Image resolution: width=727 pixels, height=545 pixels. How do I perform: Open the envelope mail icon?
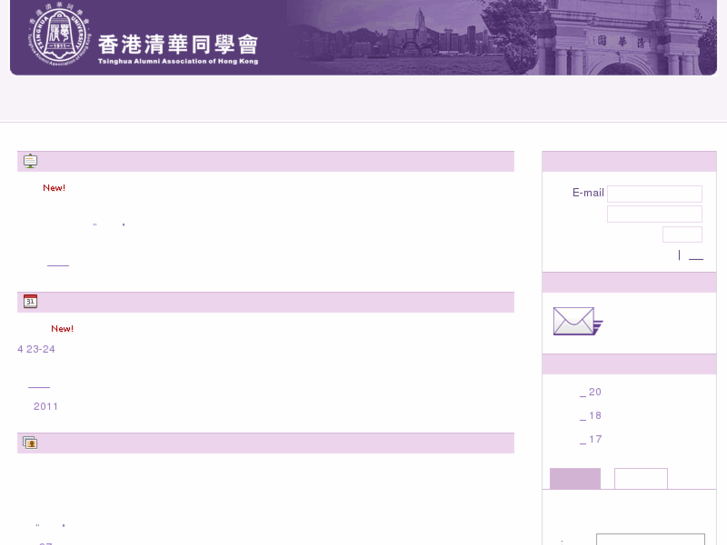tap(578, 321)
